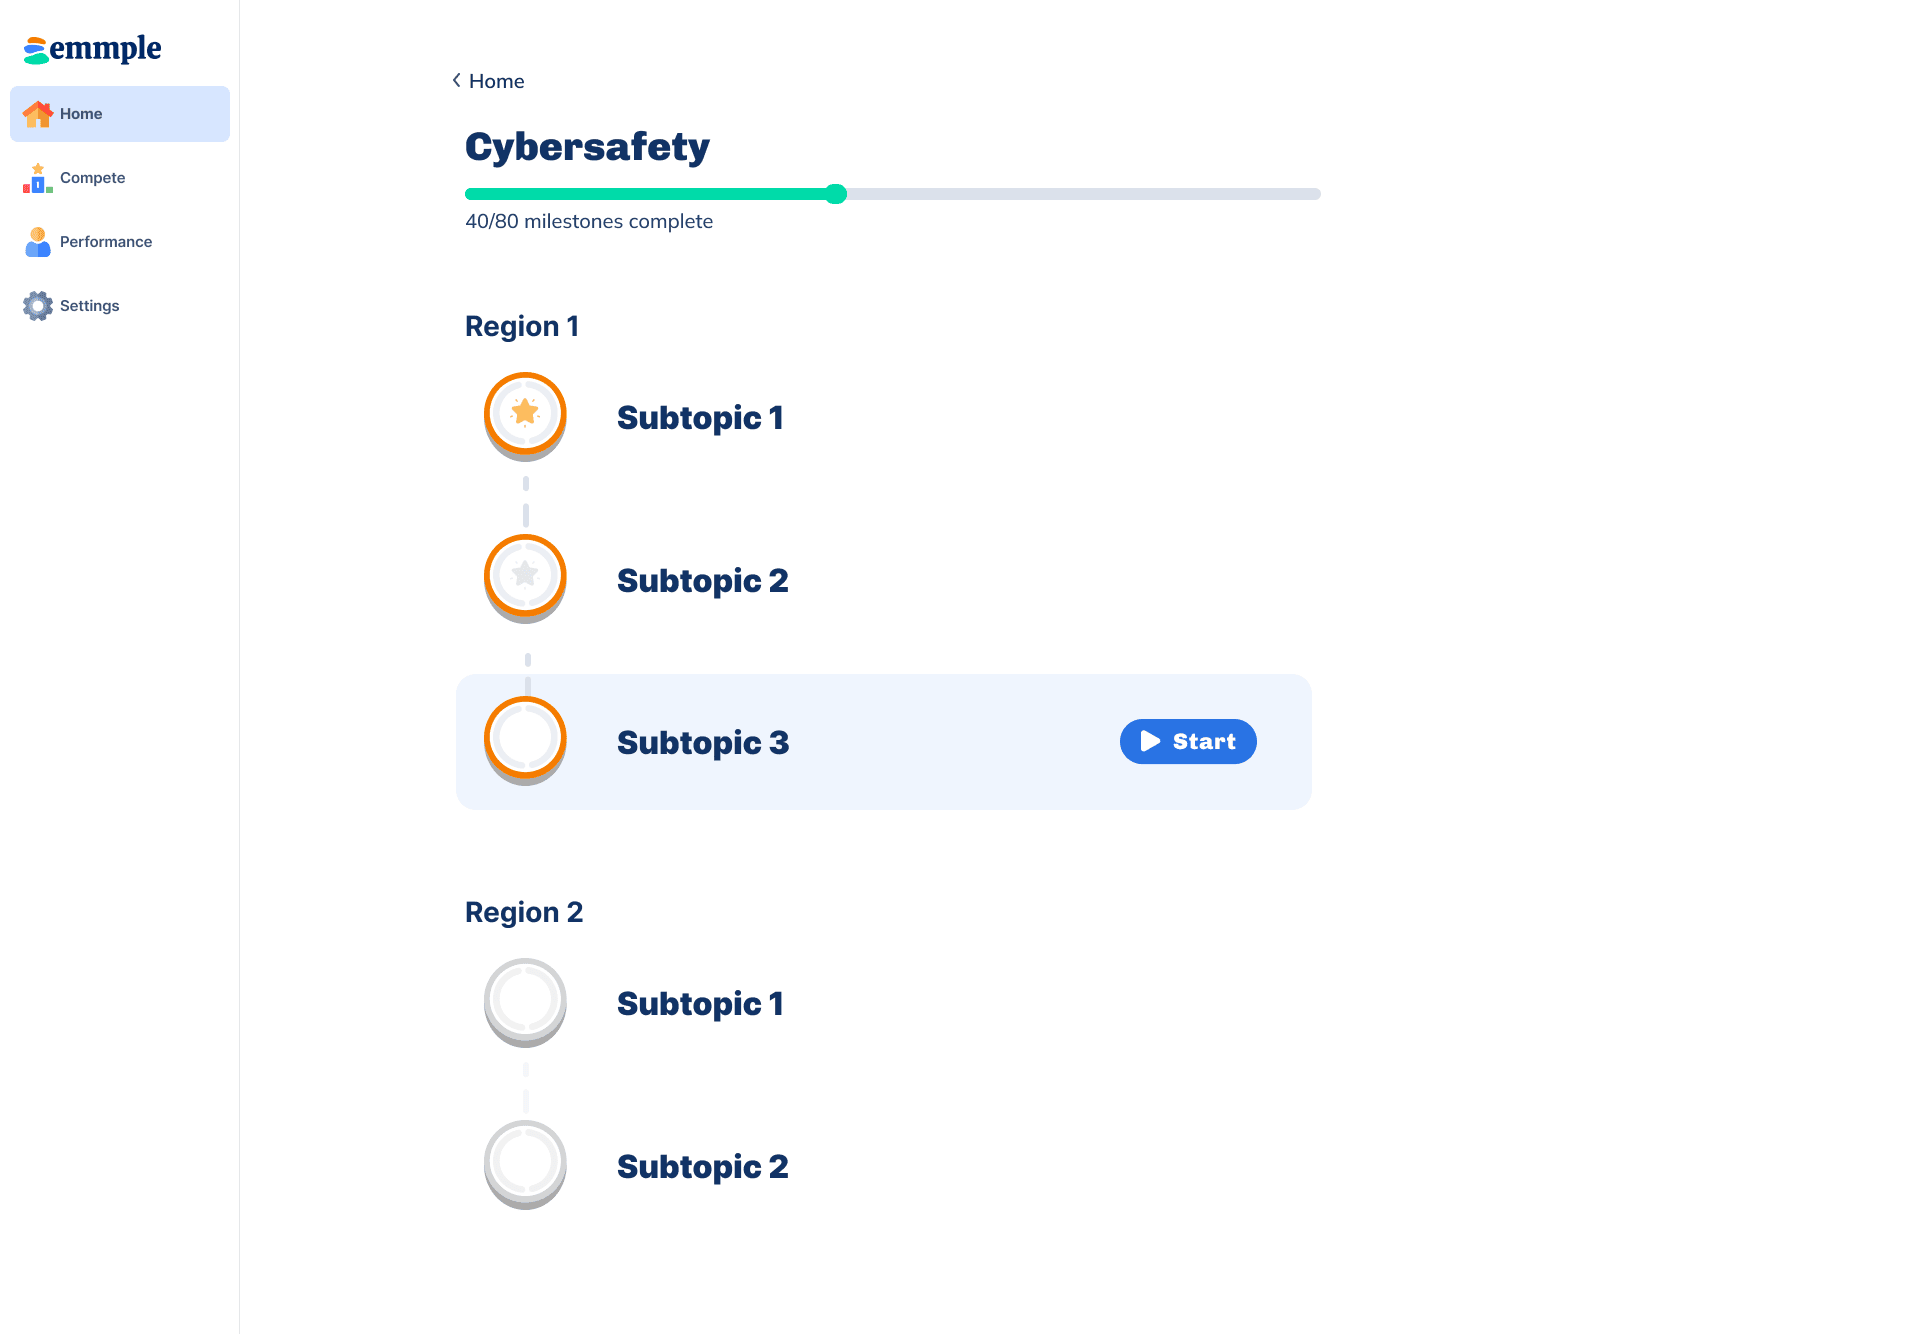The width and height of the screenshot is (1922, 1334).
Task: Click Region 1 Subtopic 2 gray star badge
Action: point(525,577)
